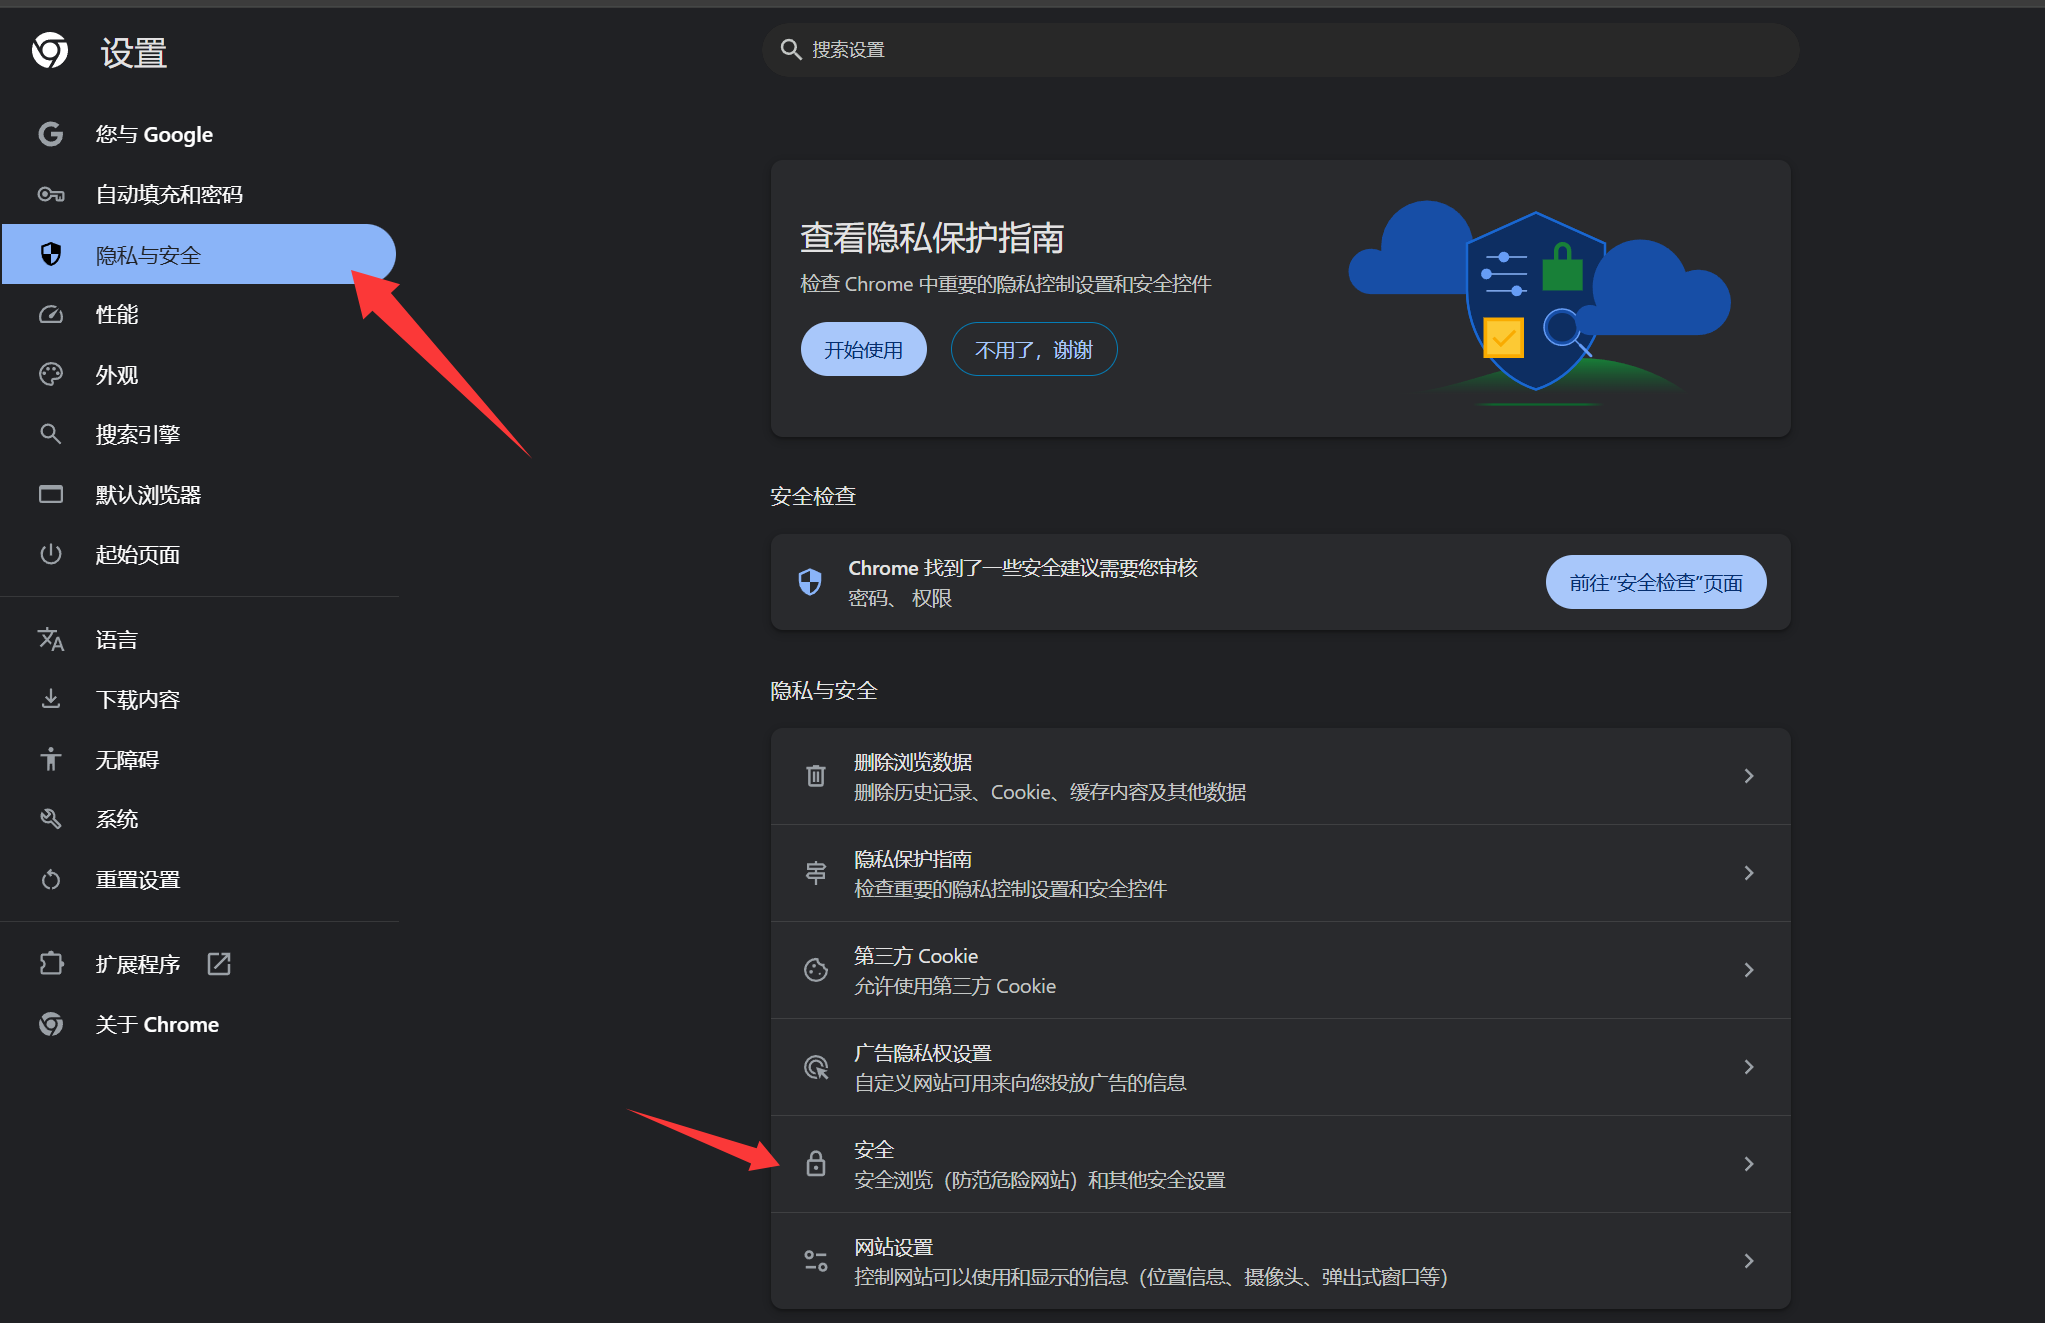Click the Chrome logo beside 设置 title
The width and height of the screenshot is (2045, 1323).
50,50
